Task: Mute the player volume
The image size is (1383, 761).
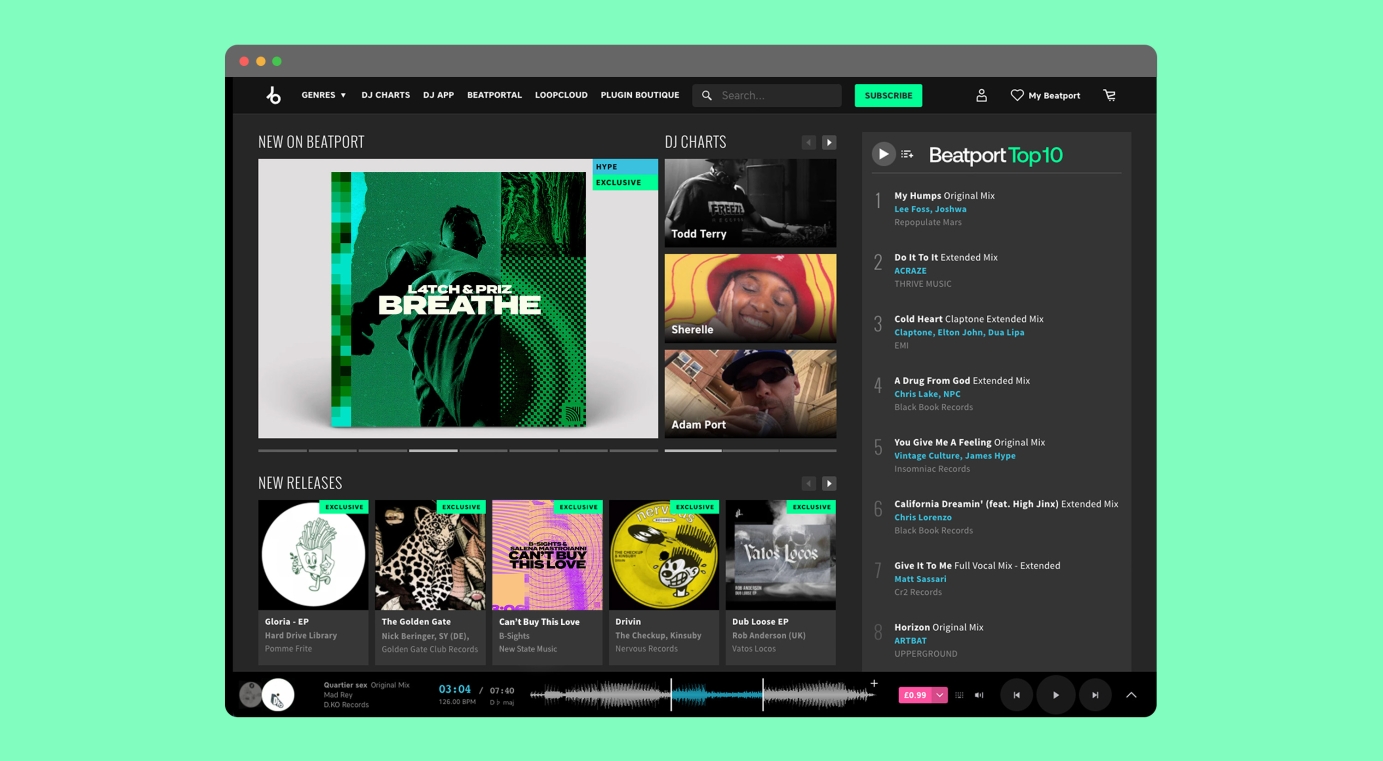Action: coord(979,695)
